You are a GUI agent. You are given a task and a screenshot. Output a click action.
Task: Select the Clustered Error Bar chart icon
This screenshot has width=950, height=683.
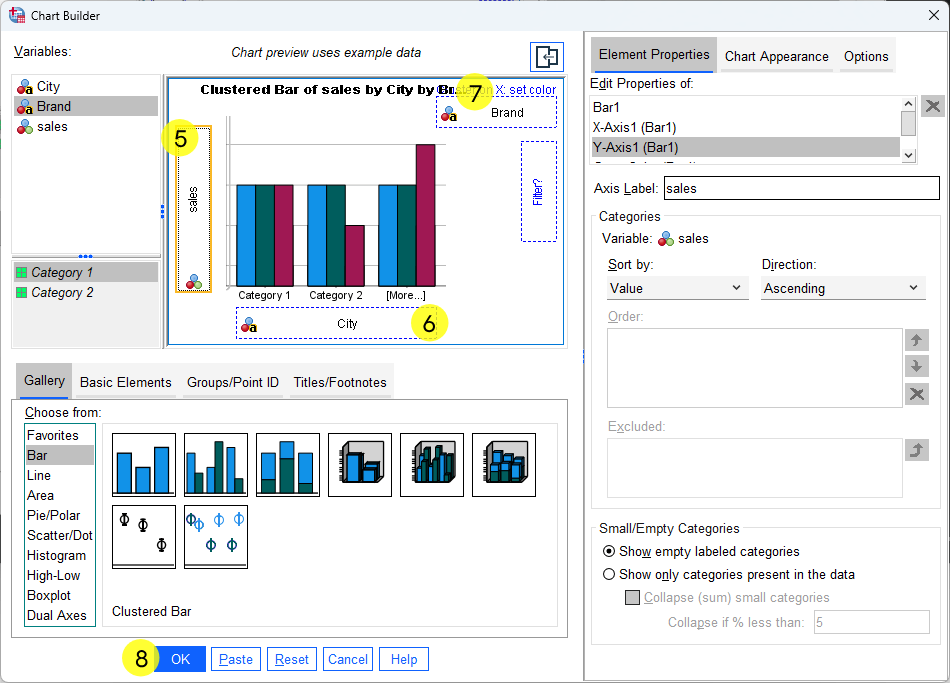pos(215,537)
